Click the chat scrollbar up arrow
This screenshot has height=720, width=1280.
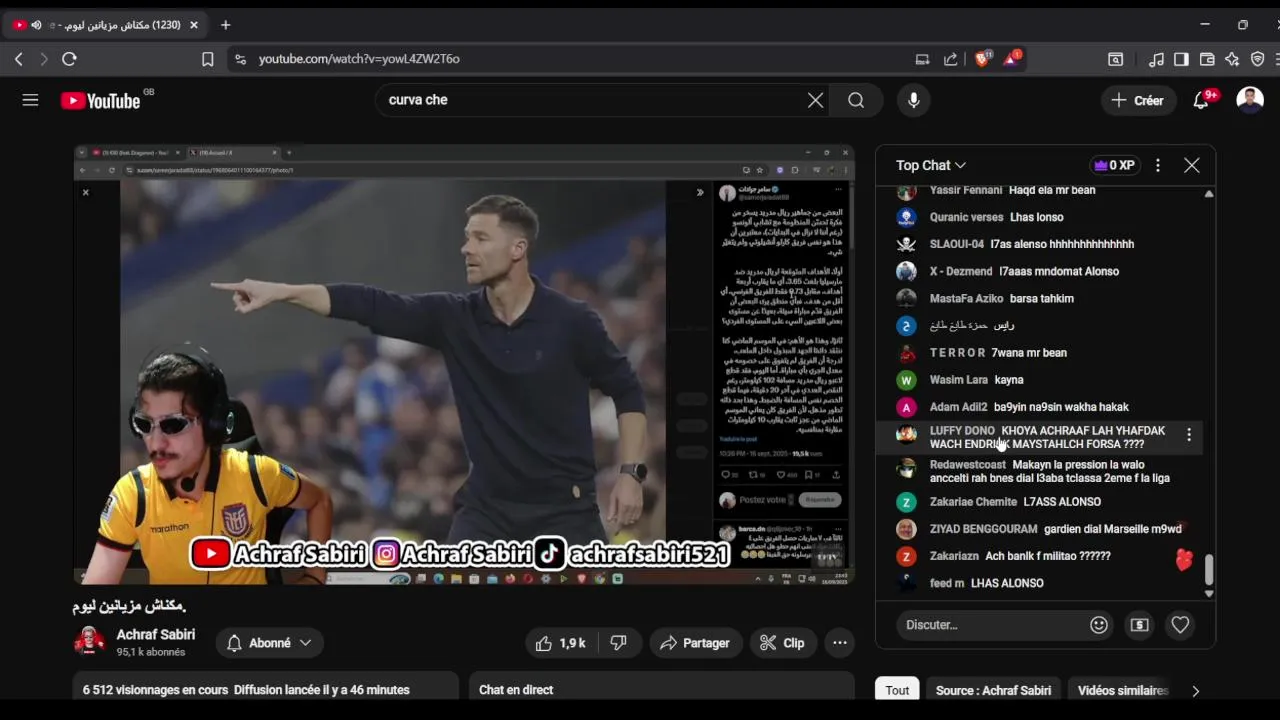[1209, 193]
